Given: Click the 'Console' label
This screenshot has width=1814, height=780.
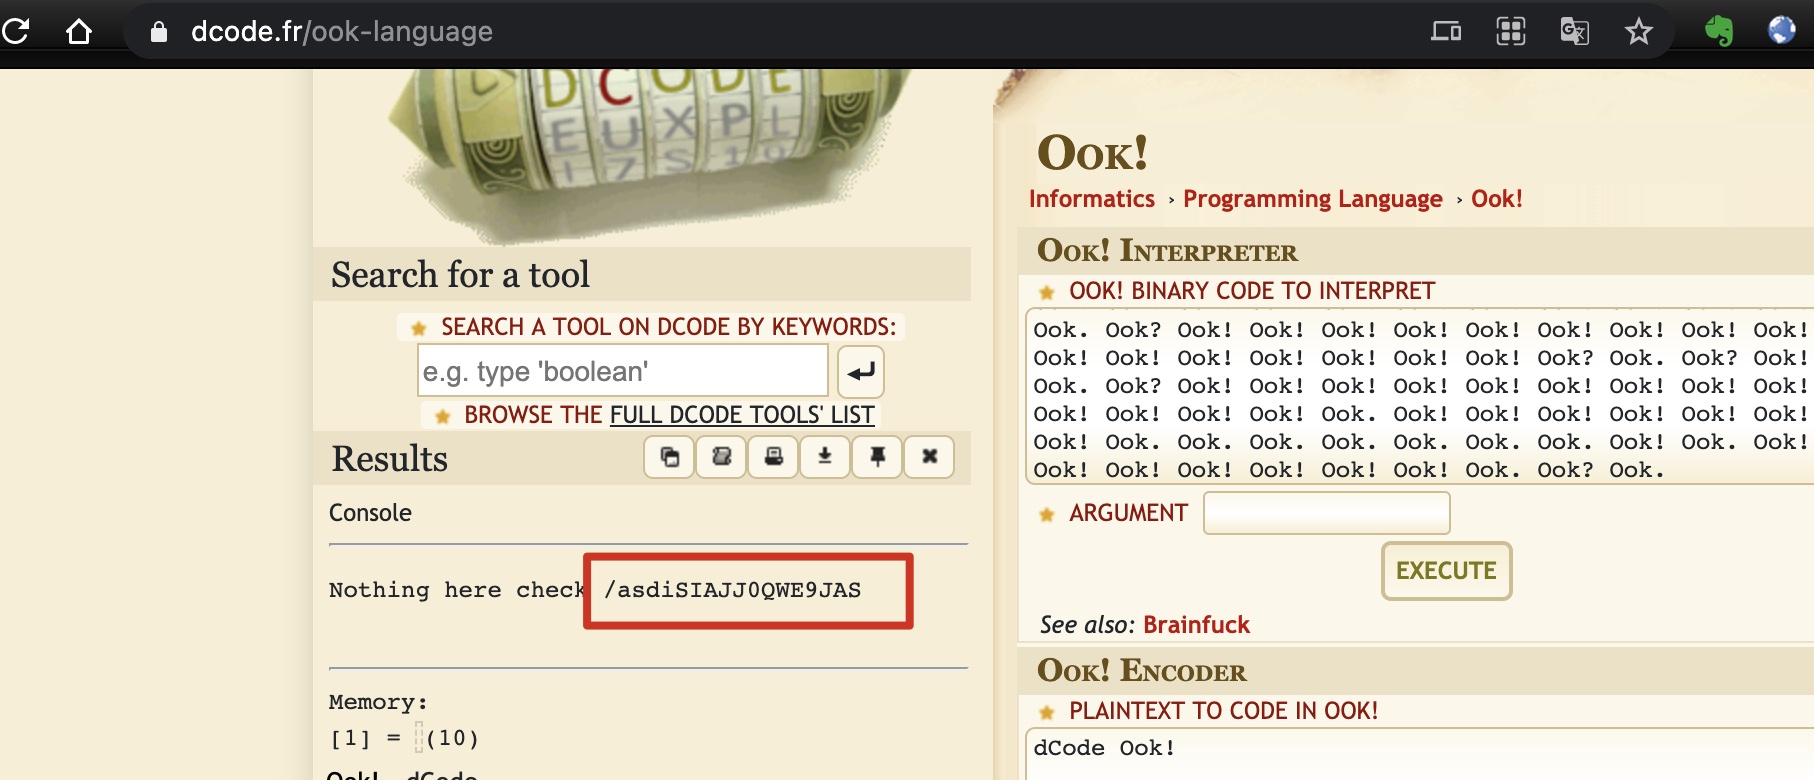Looking at the screenshot, I should point(370,513).
